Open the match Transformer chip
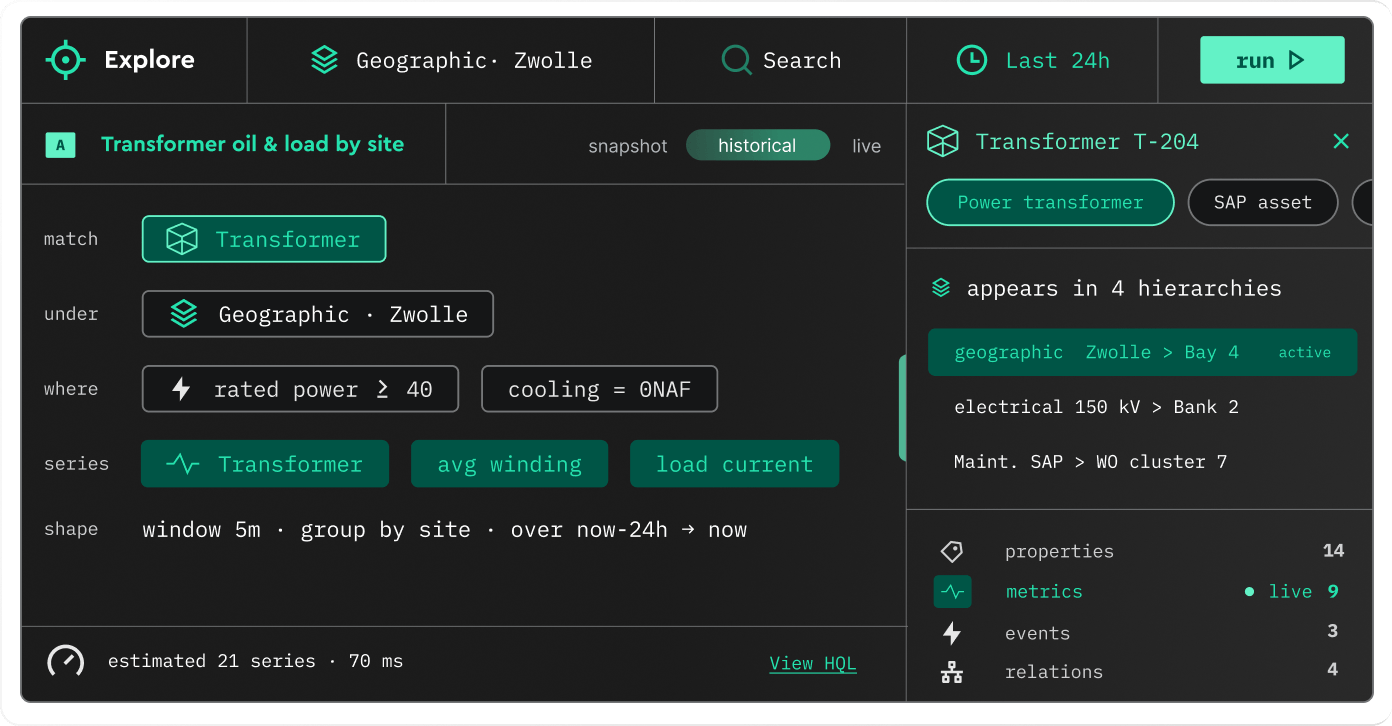 click(264, 239)
